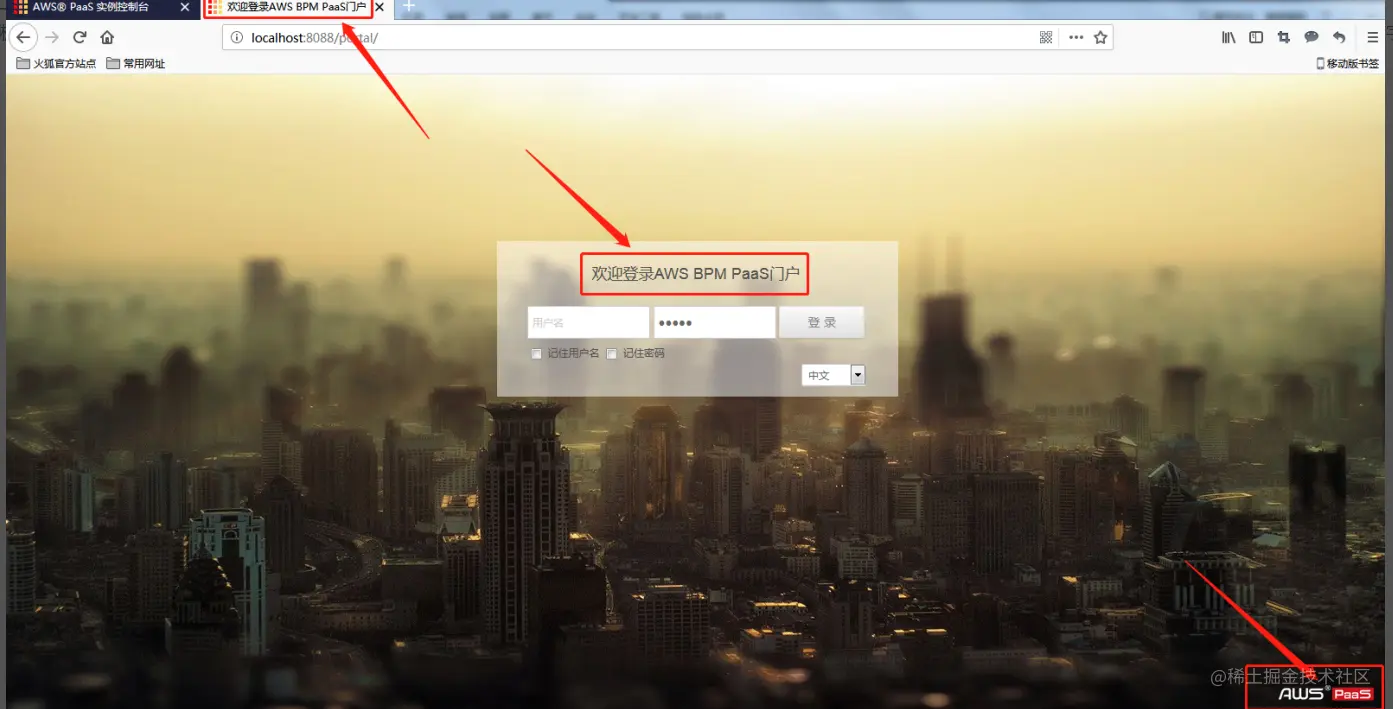Open 移动版书签 mobile bookmarks
This screenshot has width=1393, height=709.
click(1346, 63)
